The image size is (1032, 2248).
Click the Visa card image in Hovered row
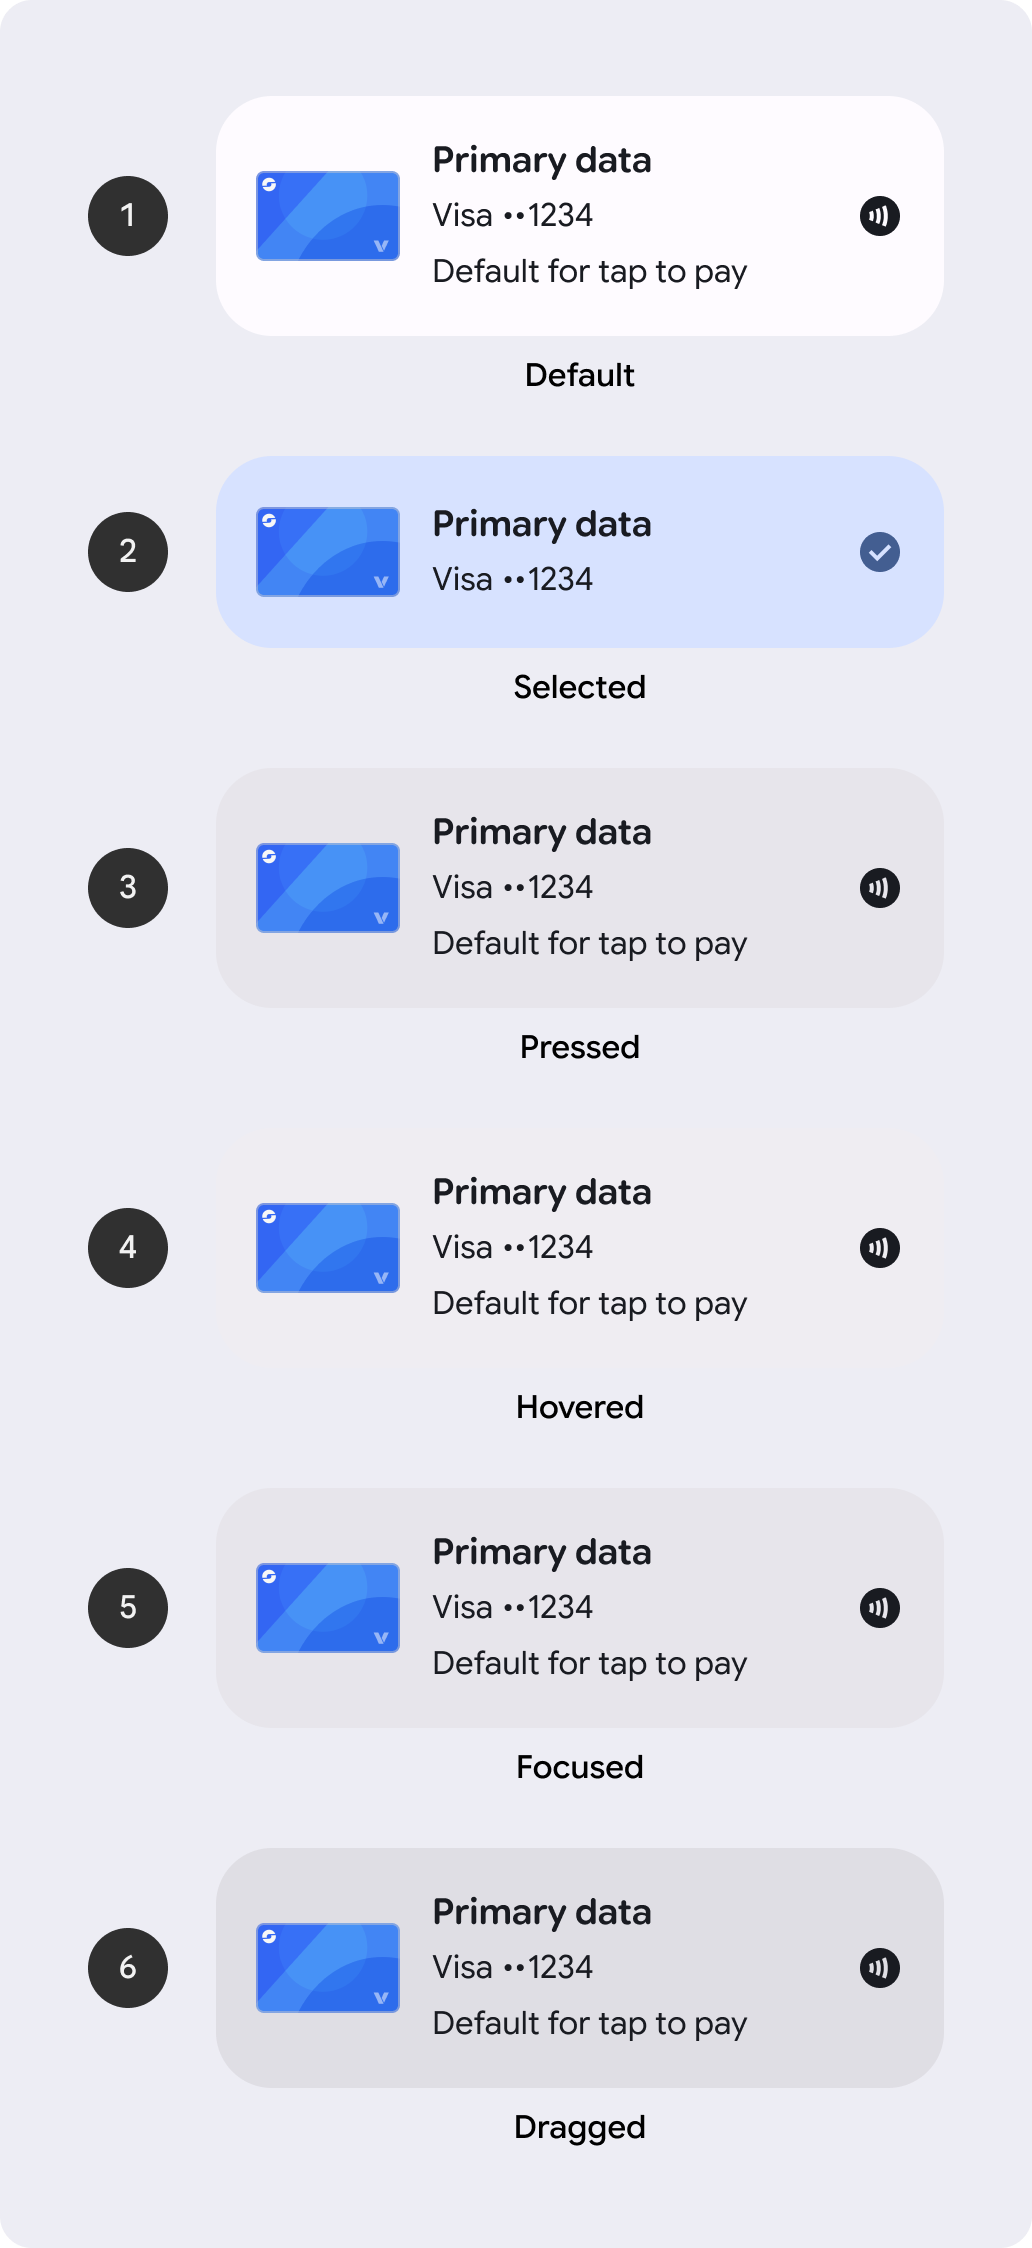tap(328, 1248)
